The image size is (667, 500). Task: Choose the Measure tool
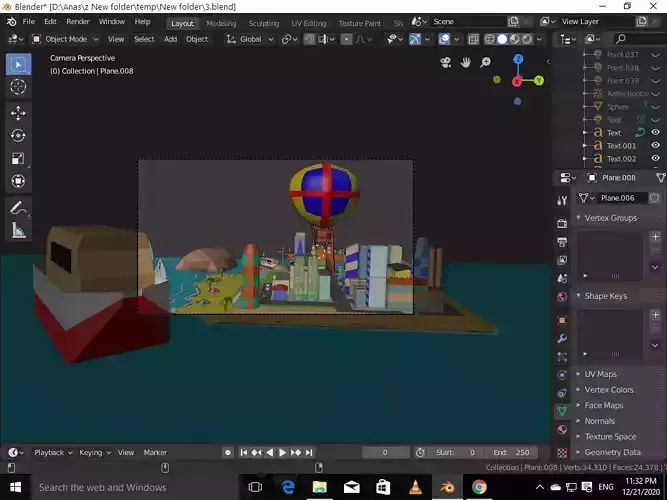(18, 231)
